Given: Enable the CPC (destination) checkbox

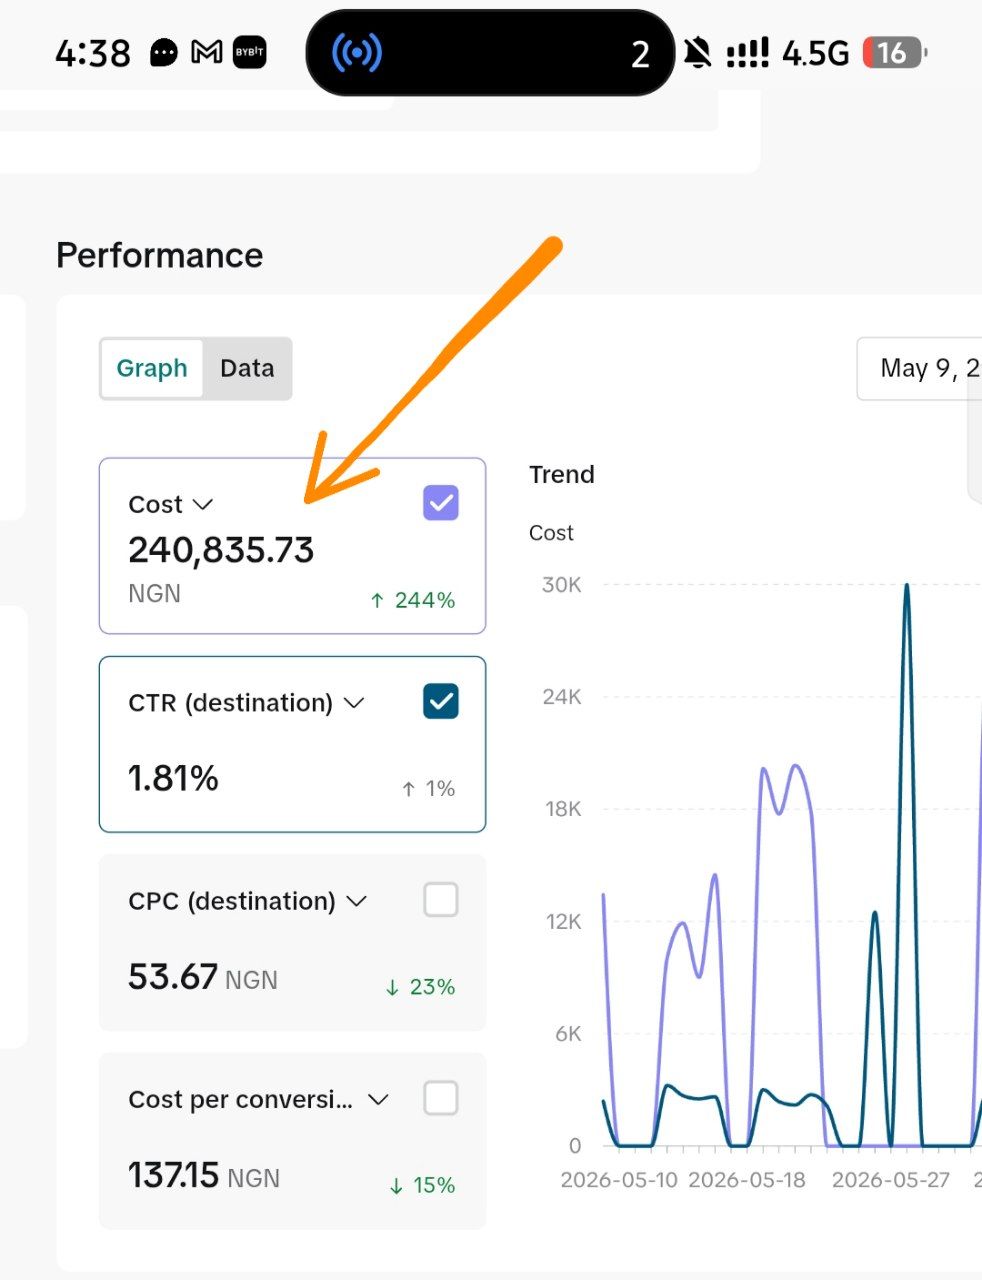Looking at the screenshot, I should [441, 900].
